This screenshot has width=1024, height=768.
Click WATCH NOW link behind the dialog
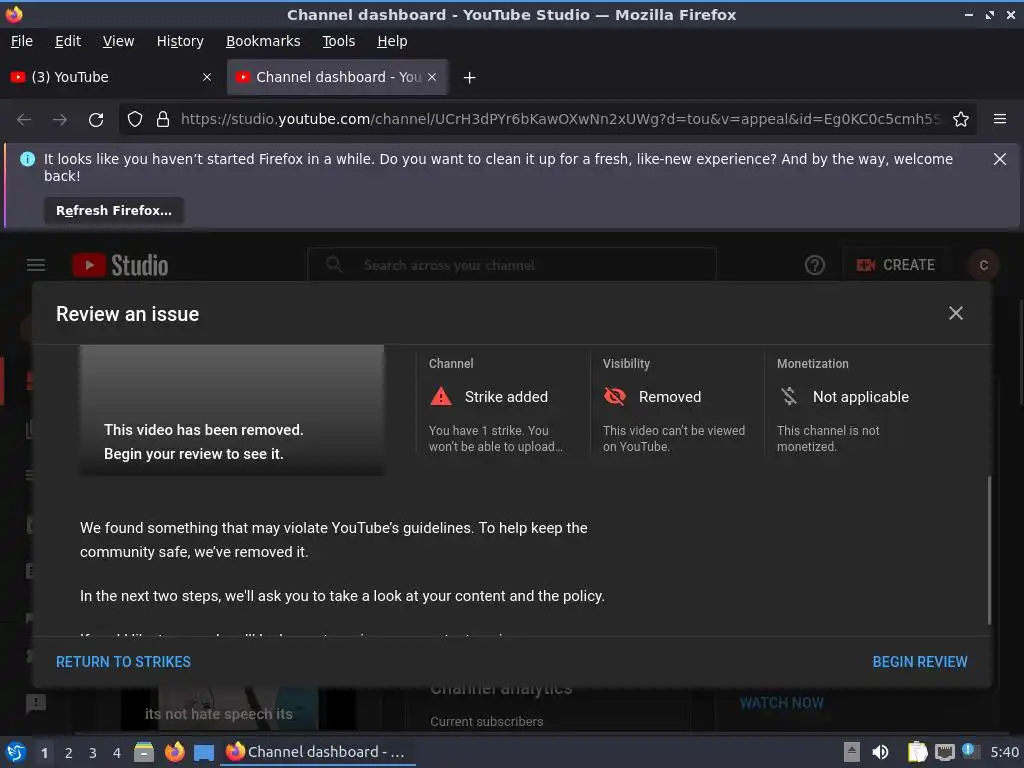pyautogui.click(x=781, y=703)
